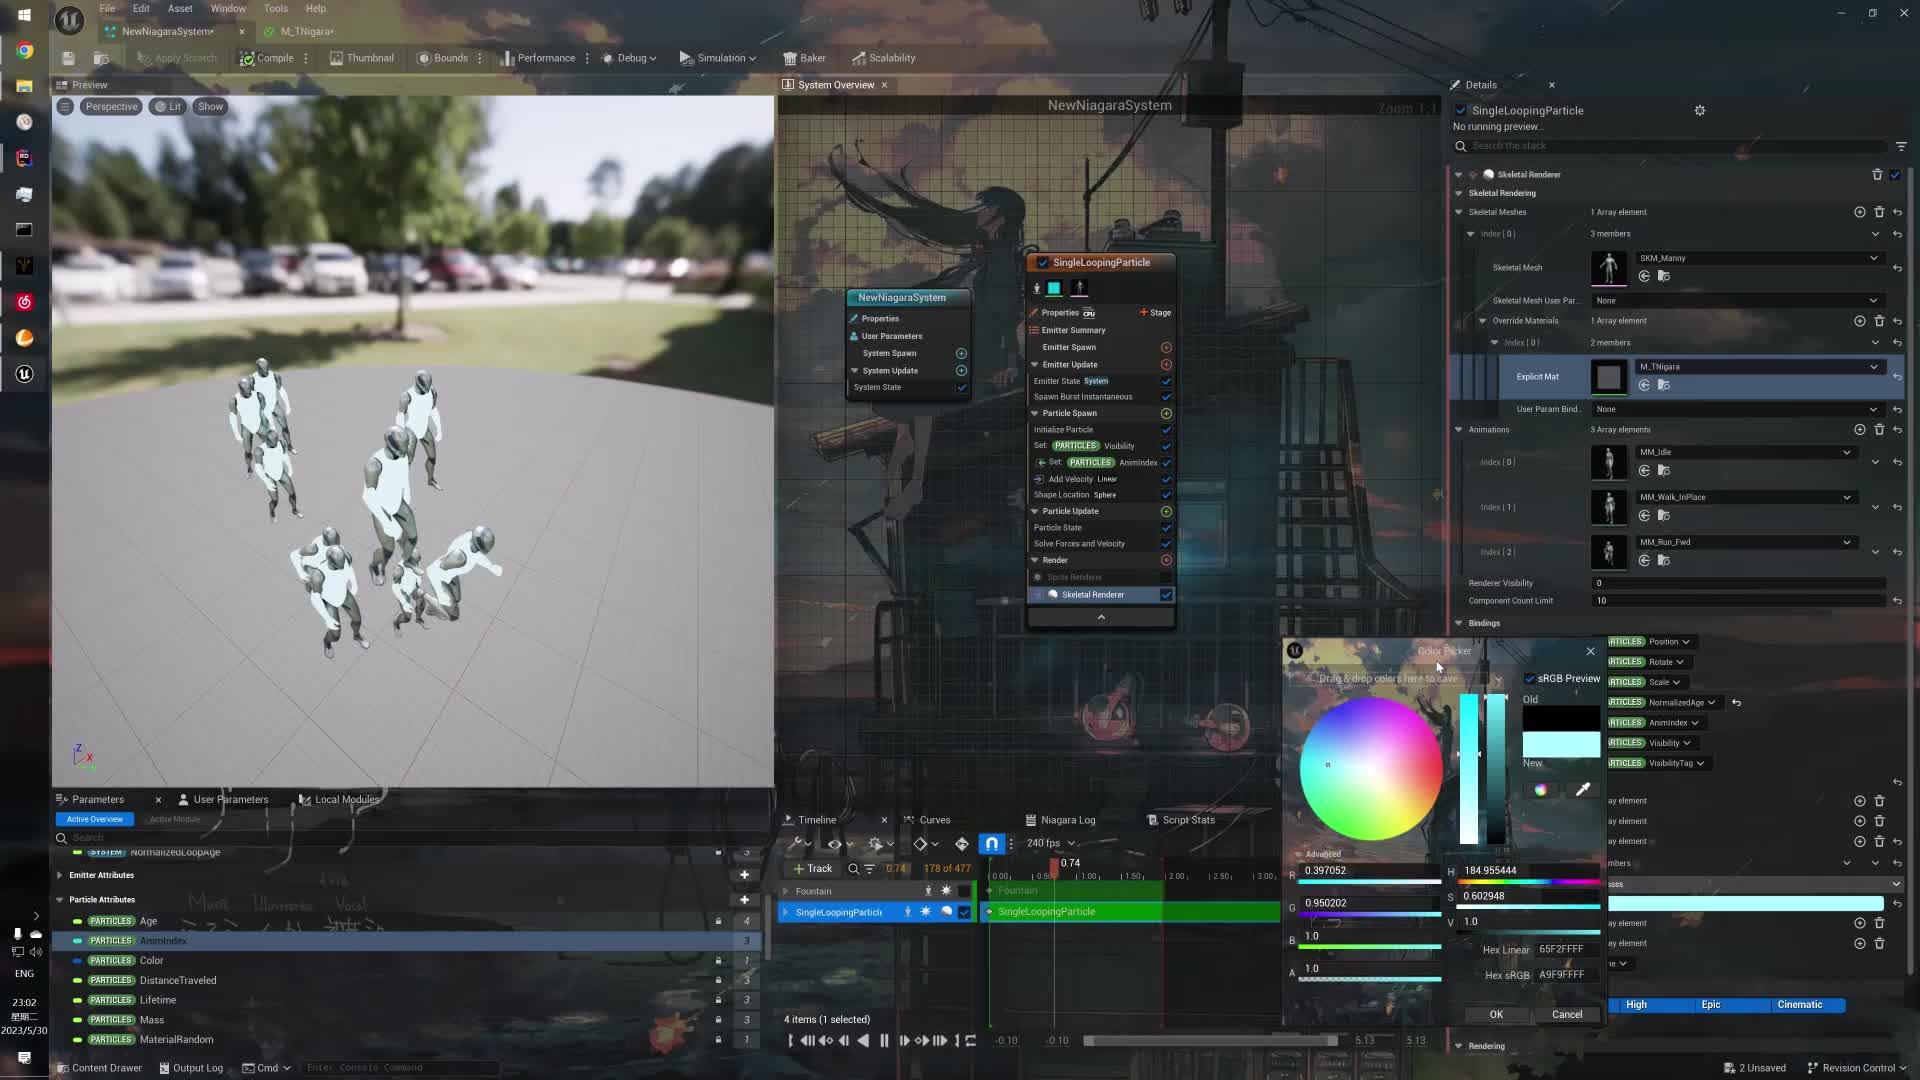The image size is (1920, 1080).
Task: Capture a new asset Thumbnail
Action: [362, 58]
